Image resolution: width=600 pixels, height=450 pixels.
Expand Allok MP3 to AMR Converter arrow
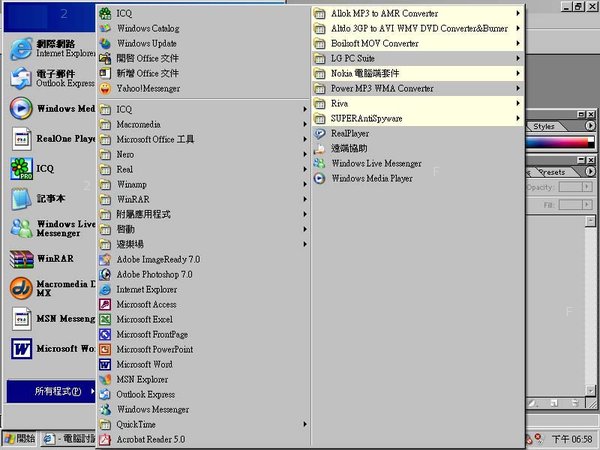(x=518, y=13)
